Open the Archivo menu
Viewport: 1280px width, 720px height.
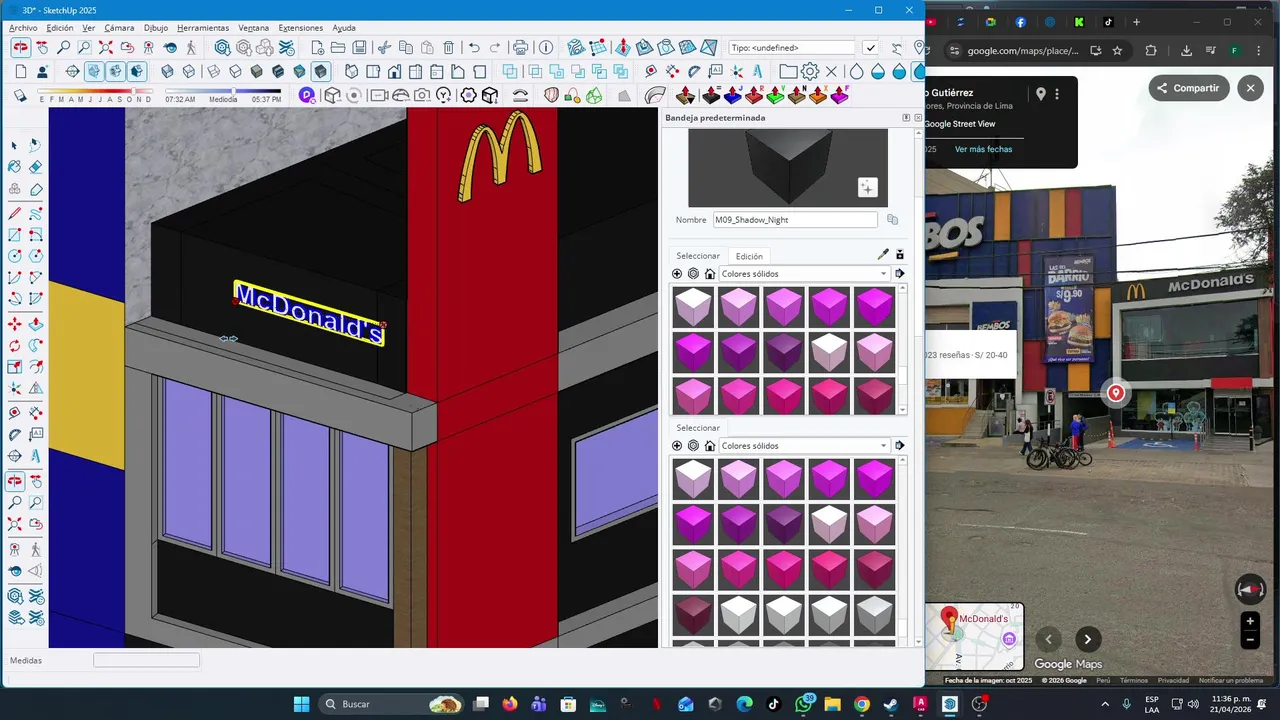pos(23,28)
